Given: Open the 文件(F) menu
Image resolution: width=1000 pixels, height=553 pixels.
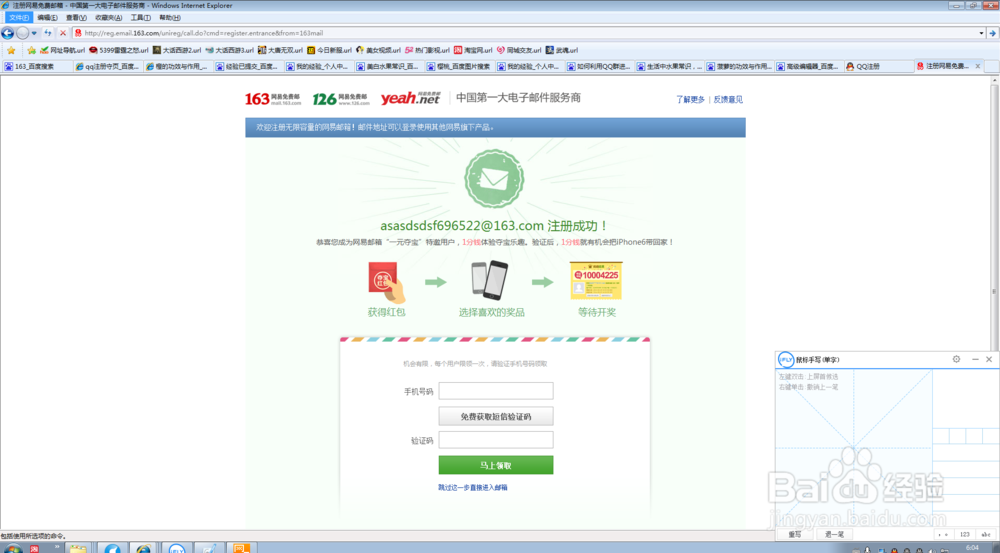Looking at the screenshot, I should (x=18, y=18).
